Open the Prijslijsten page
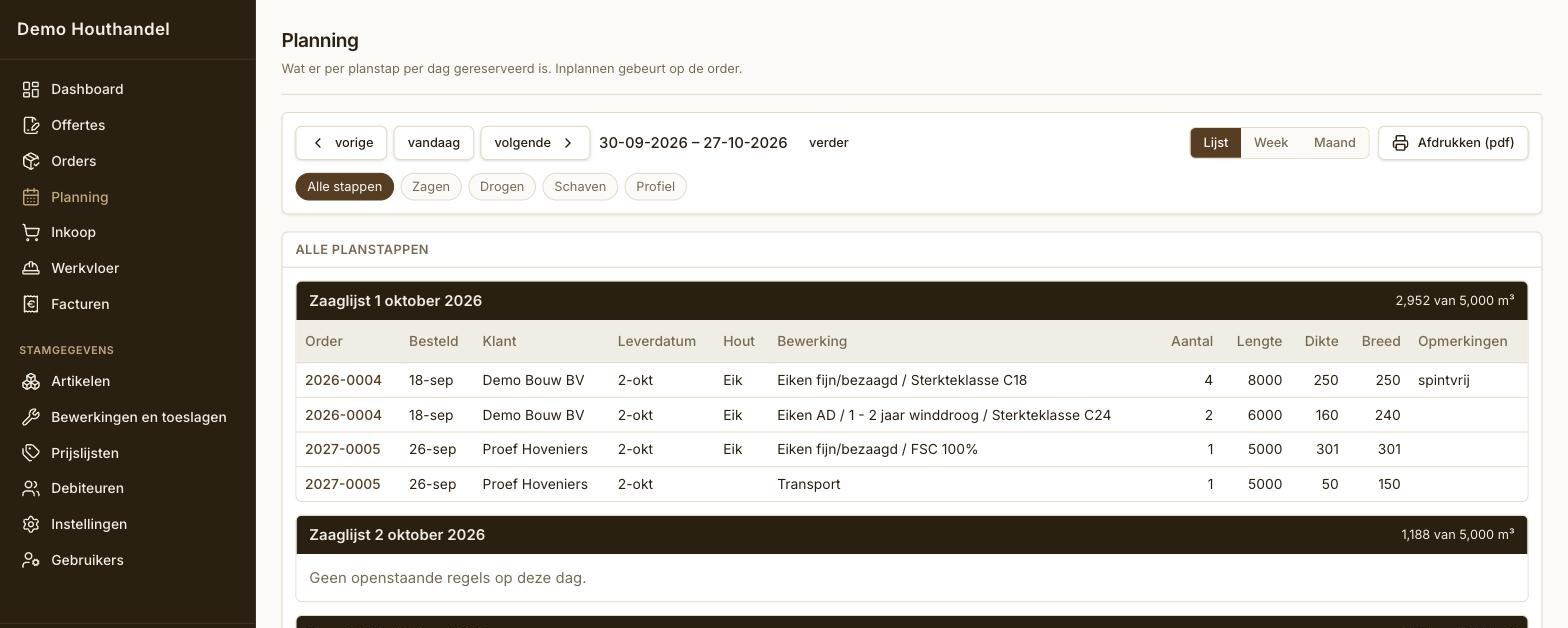 pyautogui.click(x=85, y=453)
